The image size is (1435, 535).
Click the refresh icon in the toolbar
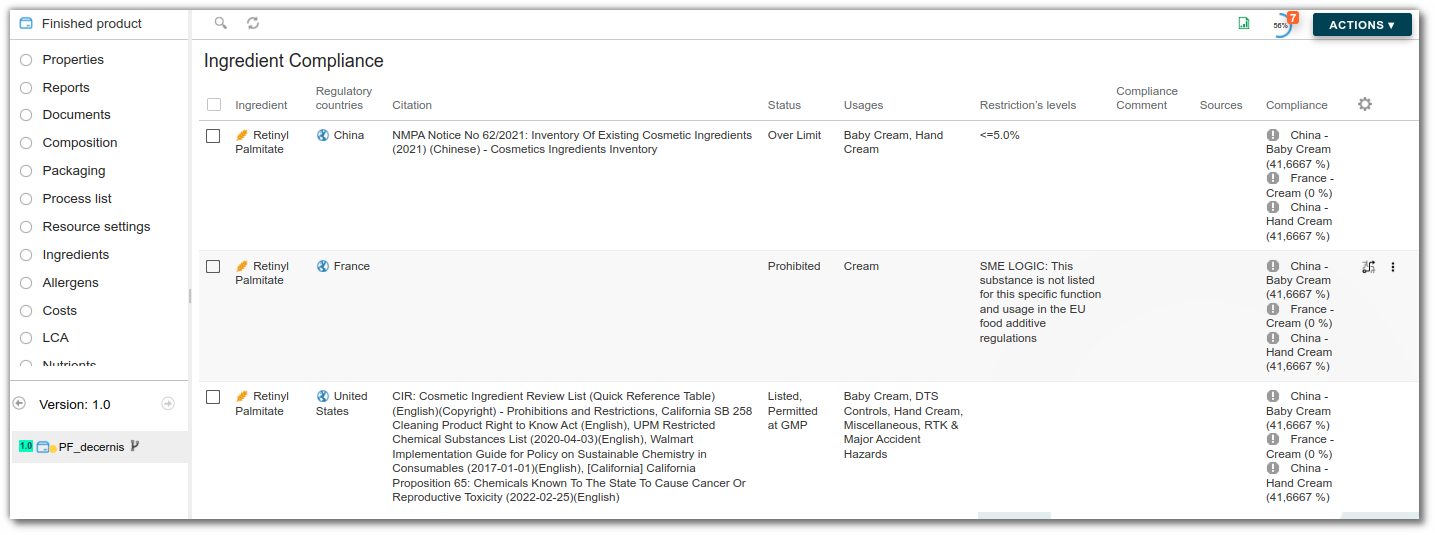(253, 23)
